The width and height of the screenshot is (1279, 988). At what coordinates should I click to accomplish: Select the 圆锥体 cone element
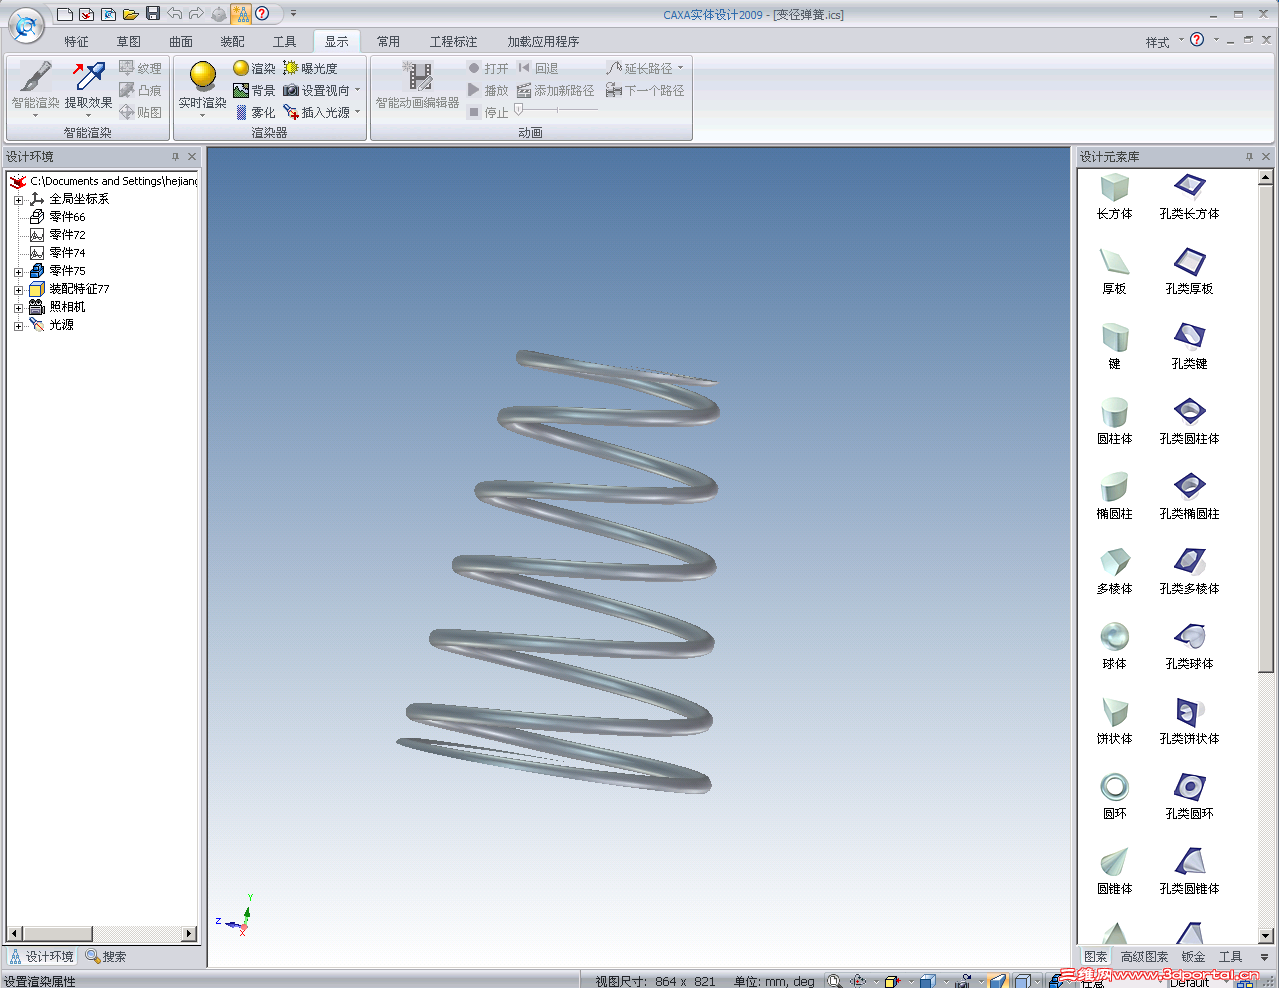coord(1114,872)
